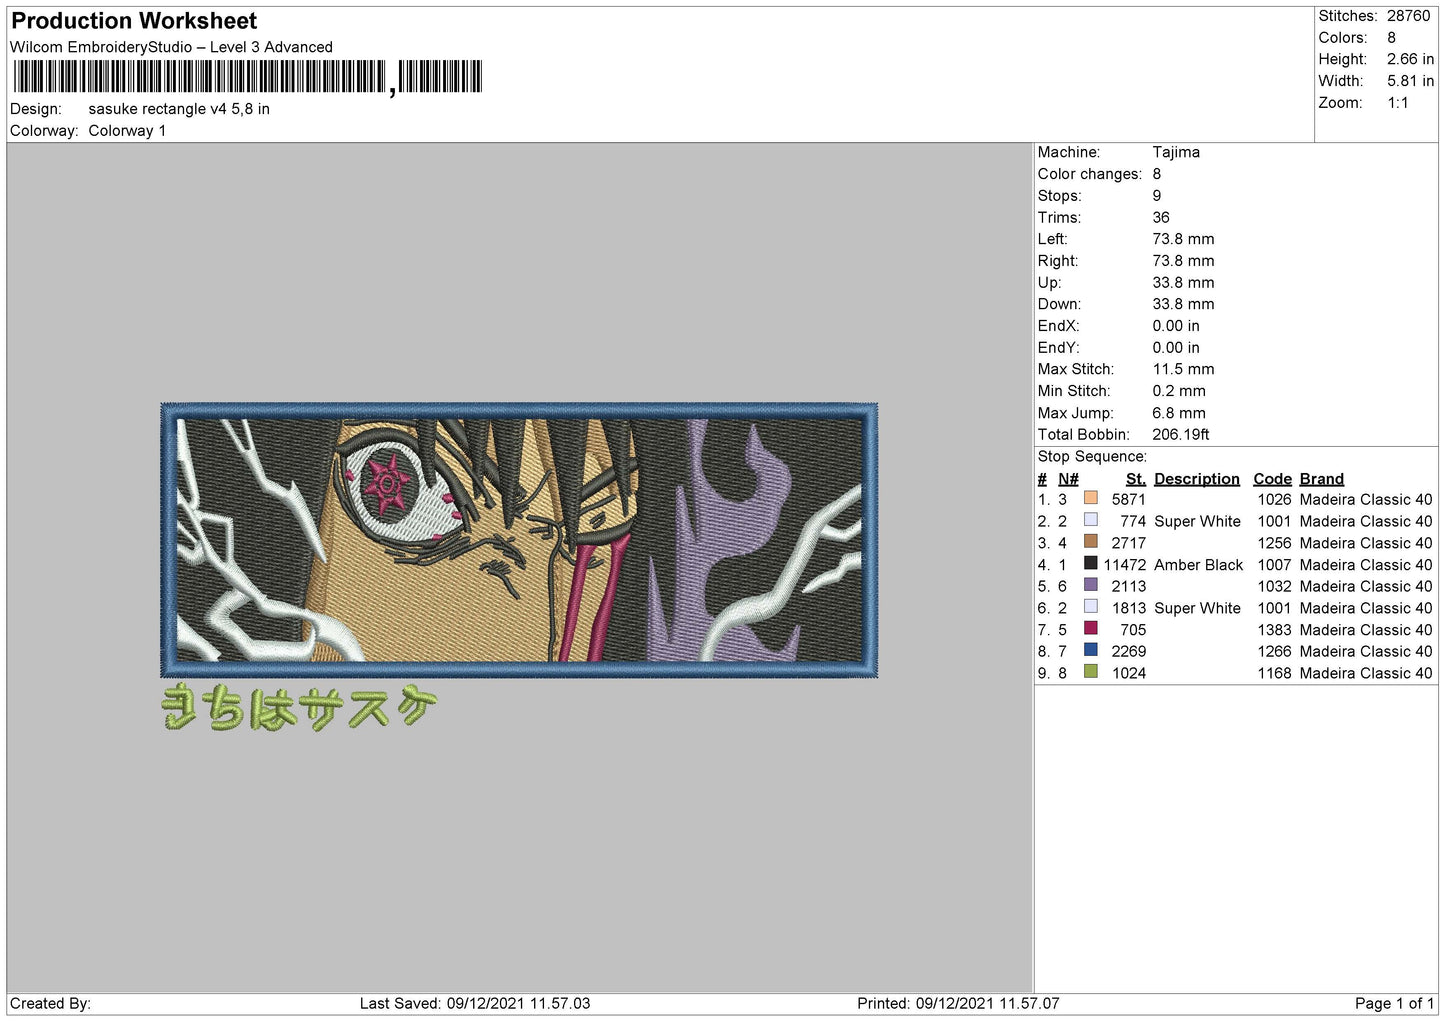This screenshot has height=1021, width=1445.
Task: Click thread code 1032
Action: pyautogui.click(x=1275, y=587)
